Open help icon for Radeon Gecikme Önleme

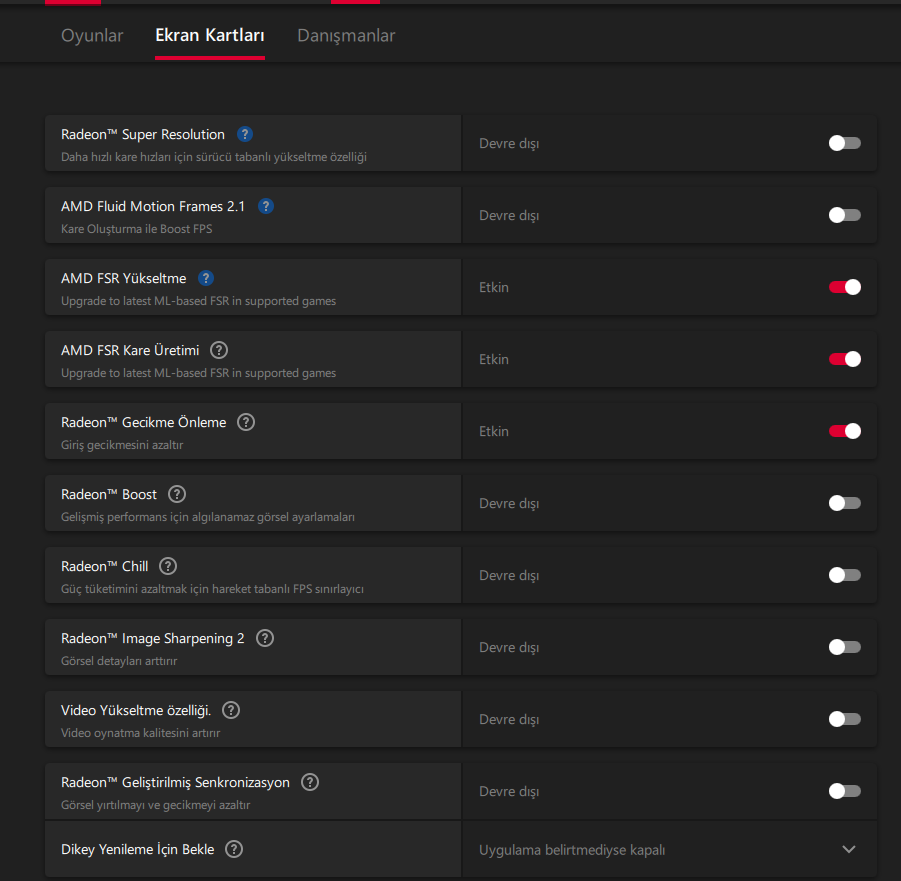pyautogui.click(x=246, y=422)
